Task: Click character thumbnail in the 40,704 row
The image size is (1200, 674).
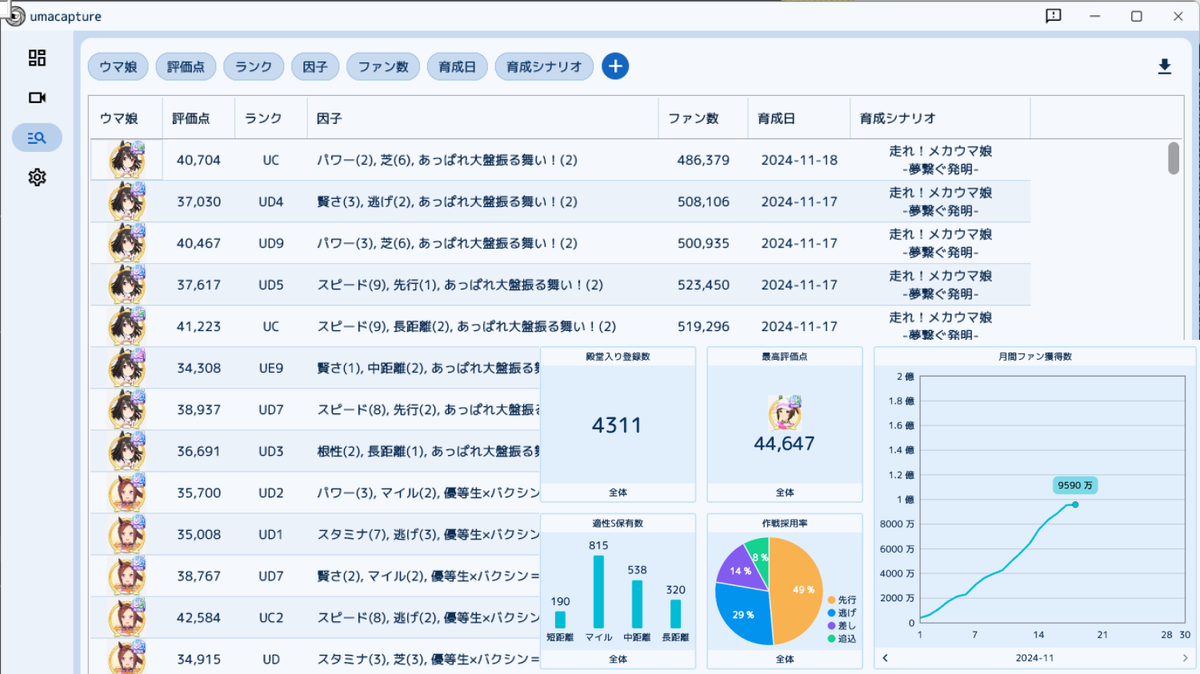Action: coord(127,160)
